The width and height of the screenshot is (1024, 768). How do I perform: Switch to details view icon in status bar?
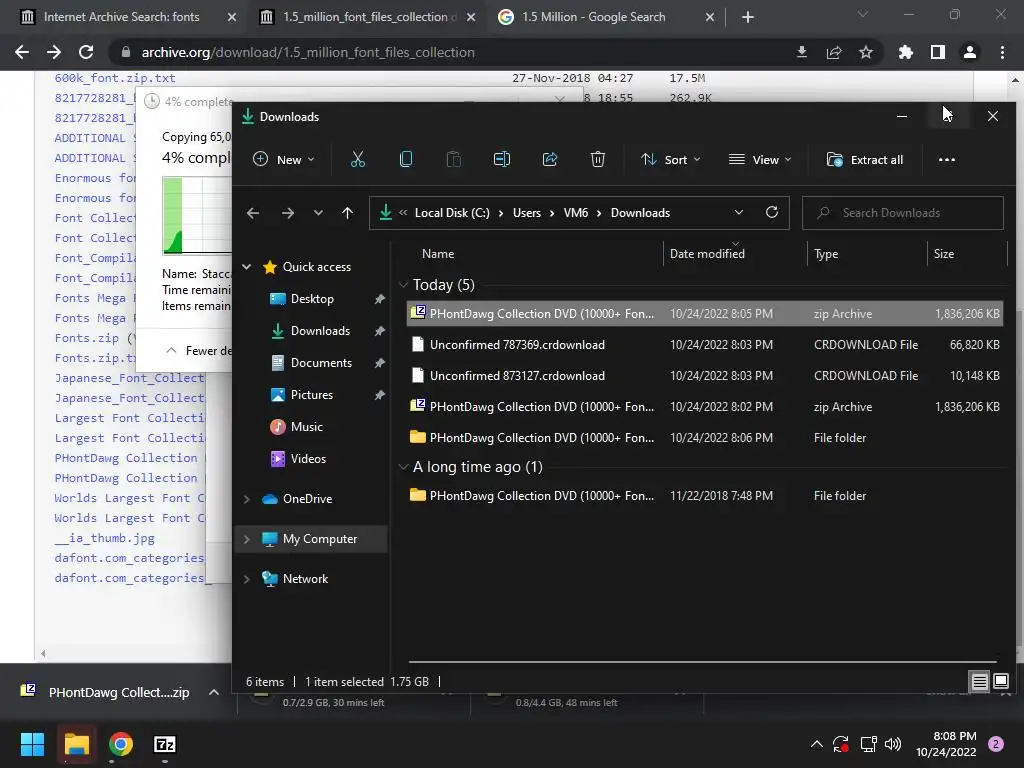(980, 682)
